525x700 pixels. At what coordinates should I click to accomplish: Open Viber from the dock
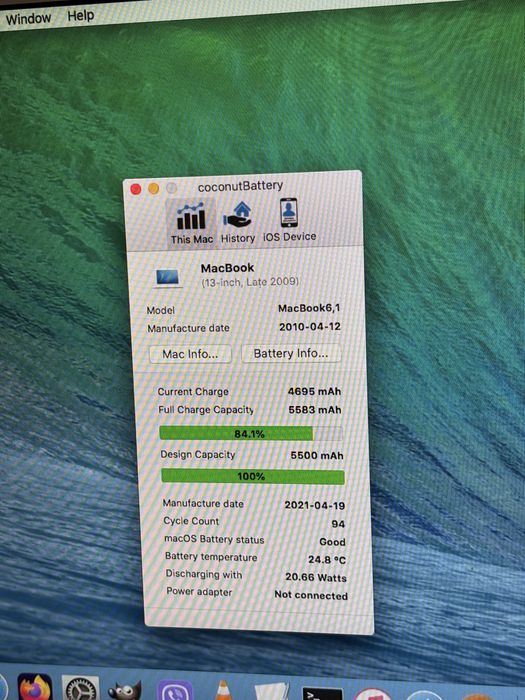[x=175, y=691]
